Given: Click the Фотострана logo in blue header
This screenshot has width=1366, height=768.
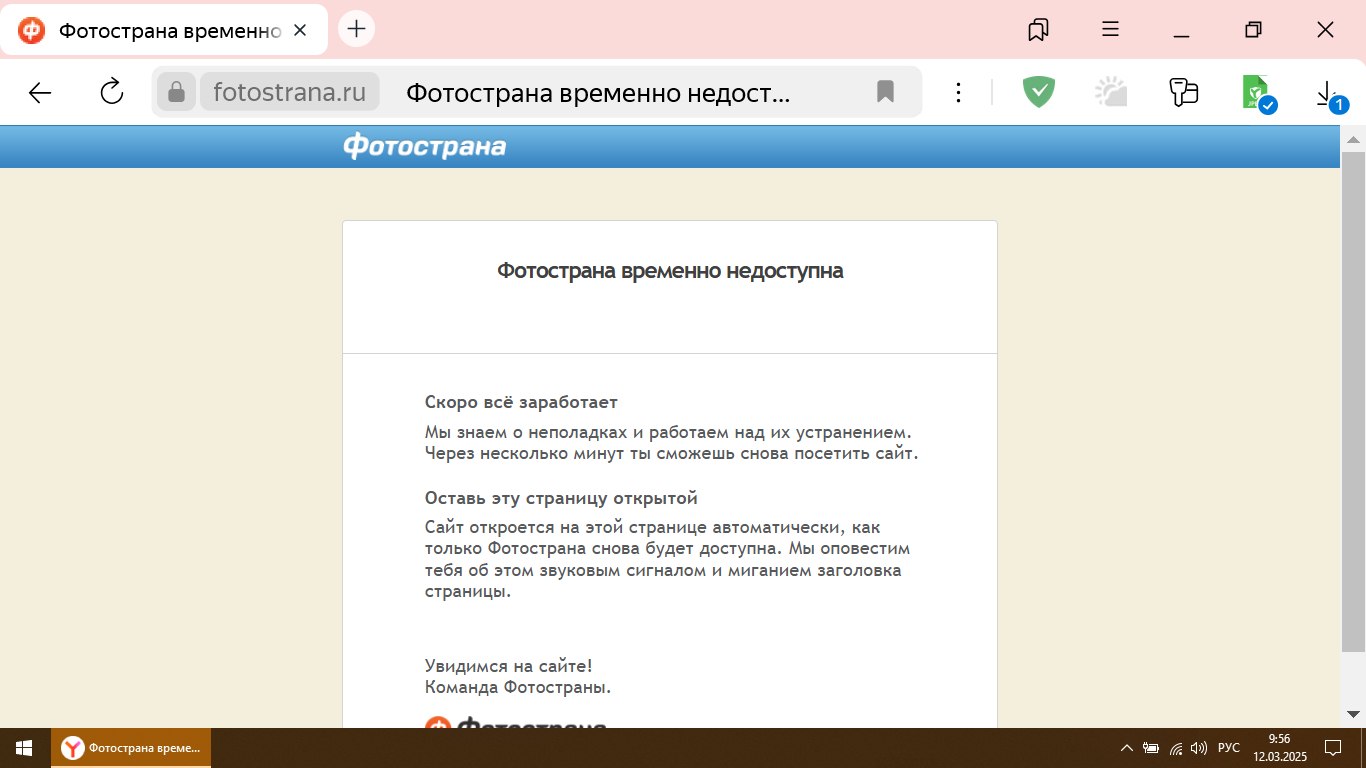Looking at the screenshot, I should [424, 147].
